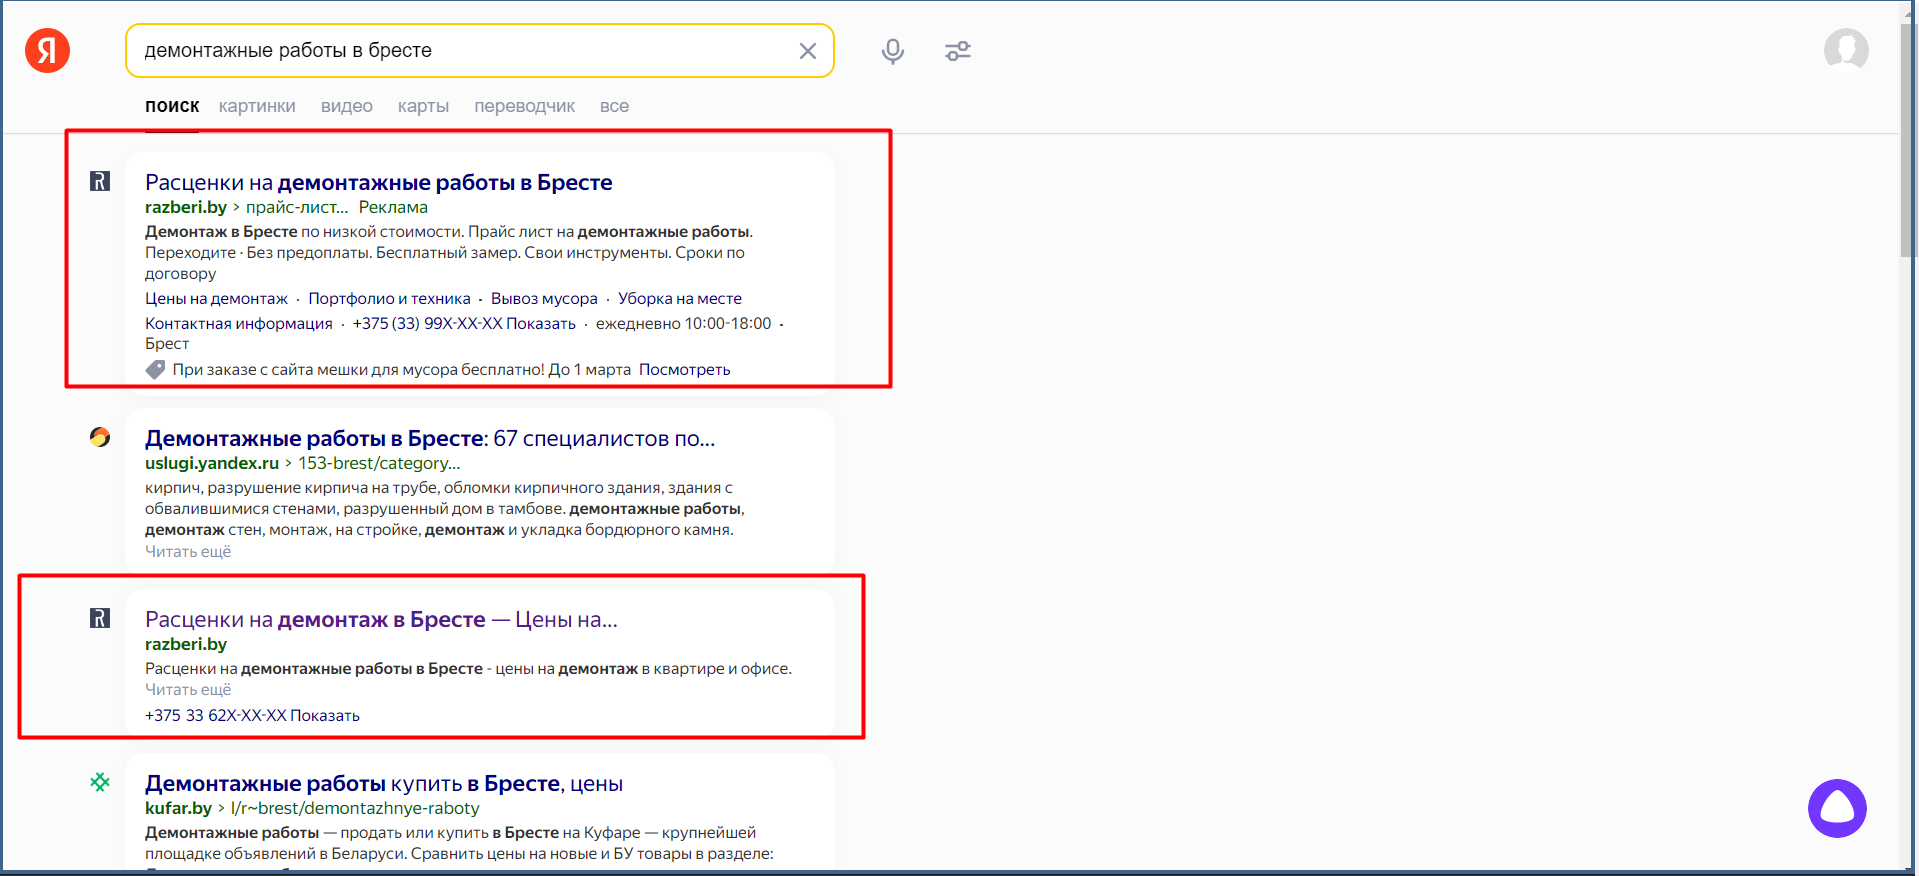Click l/r~brest/demontazhnye-raboty breadcrumb

(x=355, y=808)
